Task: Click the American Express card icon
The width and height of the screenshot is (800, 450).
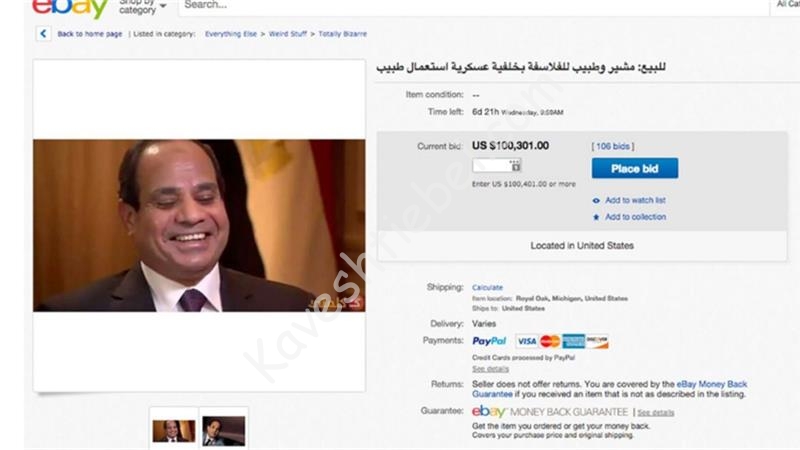Action: point(573,341)
